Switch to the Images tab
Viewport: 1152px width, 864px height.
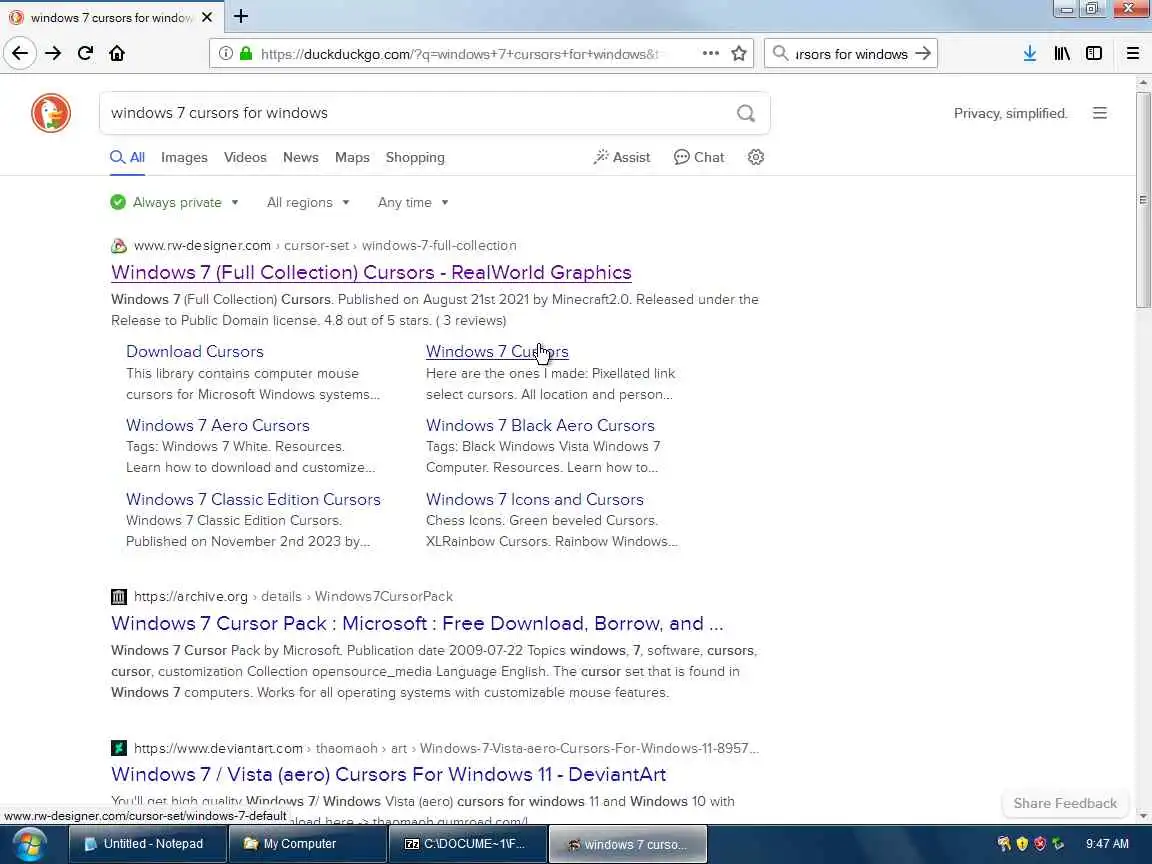pos(184,157)
